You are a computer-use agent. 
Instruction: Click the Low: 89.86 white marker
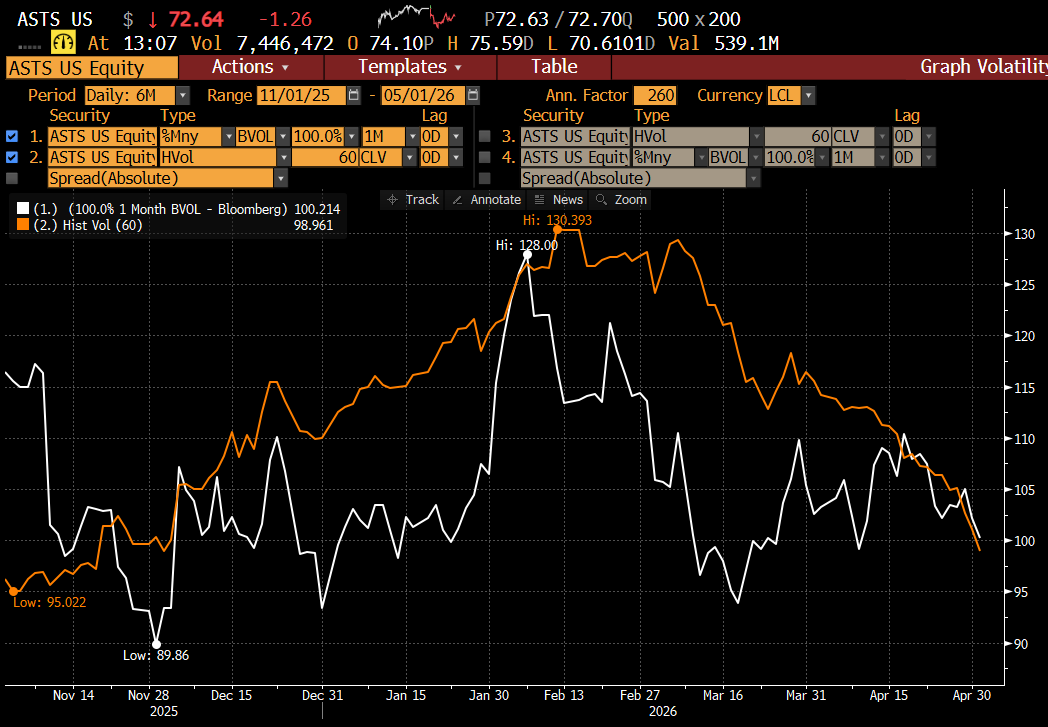pyautogui.click(x=156, y=644)
